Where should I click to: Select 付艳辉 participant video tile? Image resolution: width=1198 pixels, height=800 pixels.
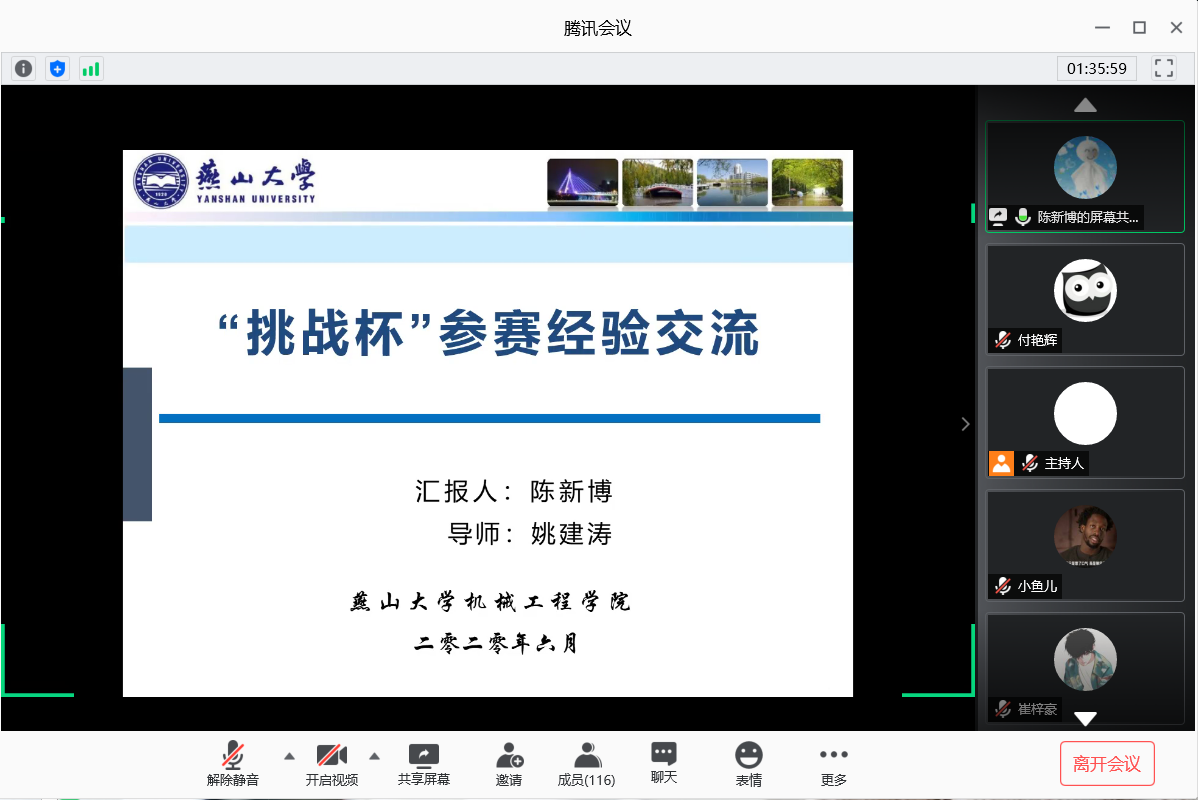pos(1085,299)
